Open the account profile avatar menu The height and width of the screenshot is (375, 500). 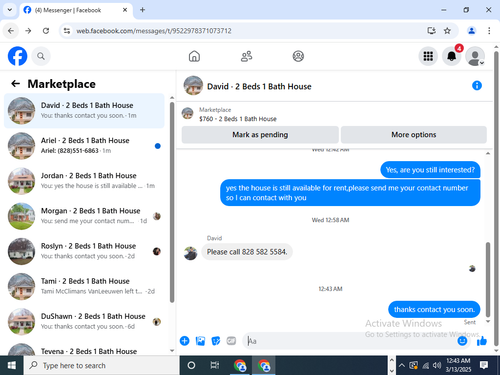pos(475,56)
